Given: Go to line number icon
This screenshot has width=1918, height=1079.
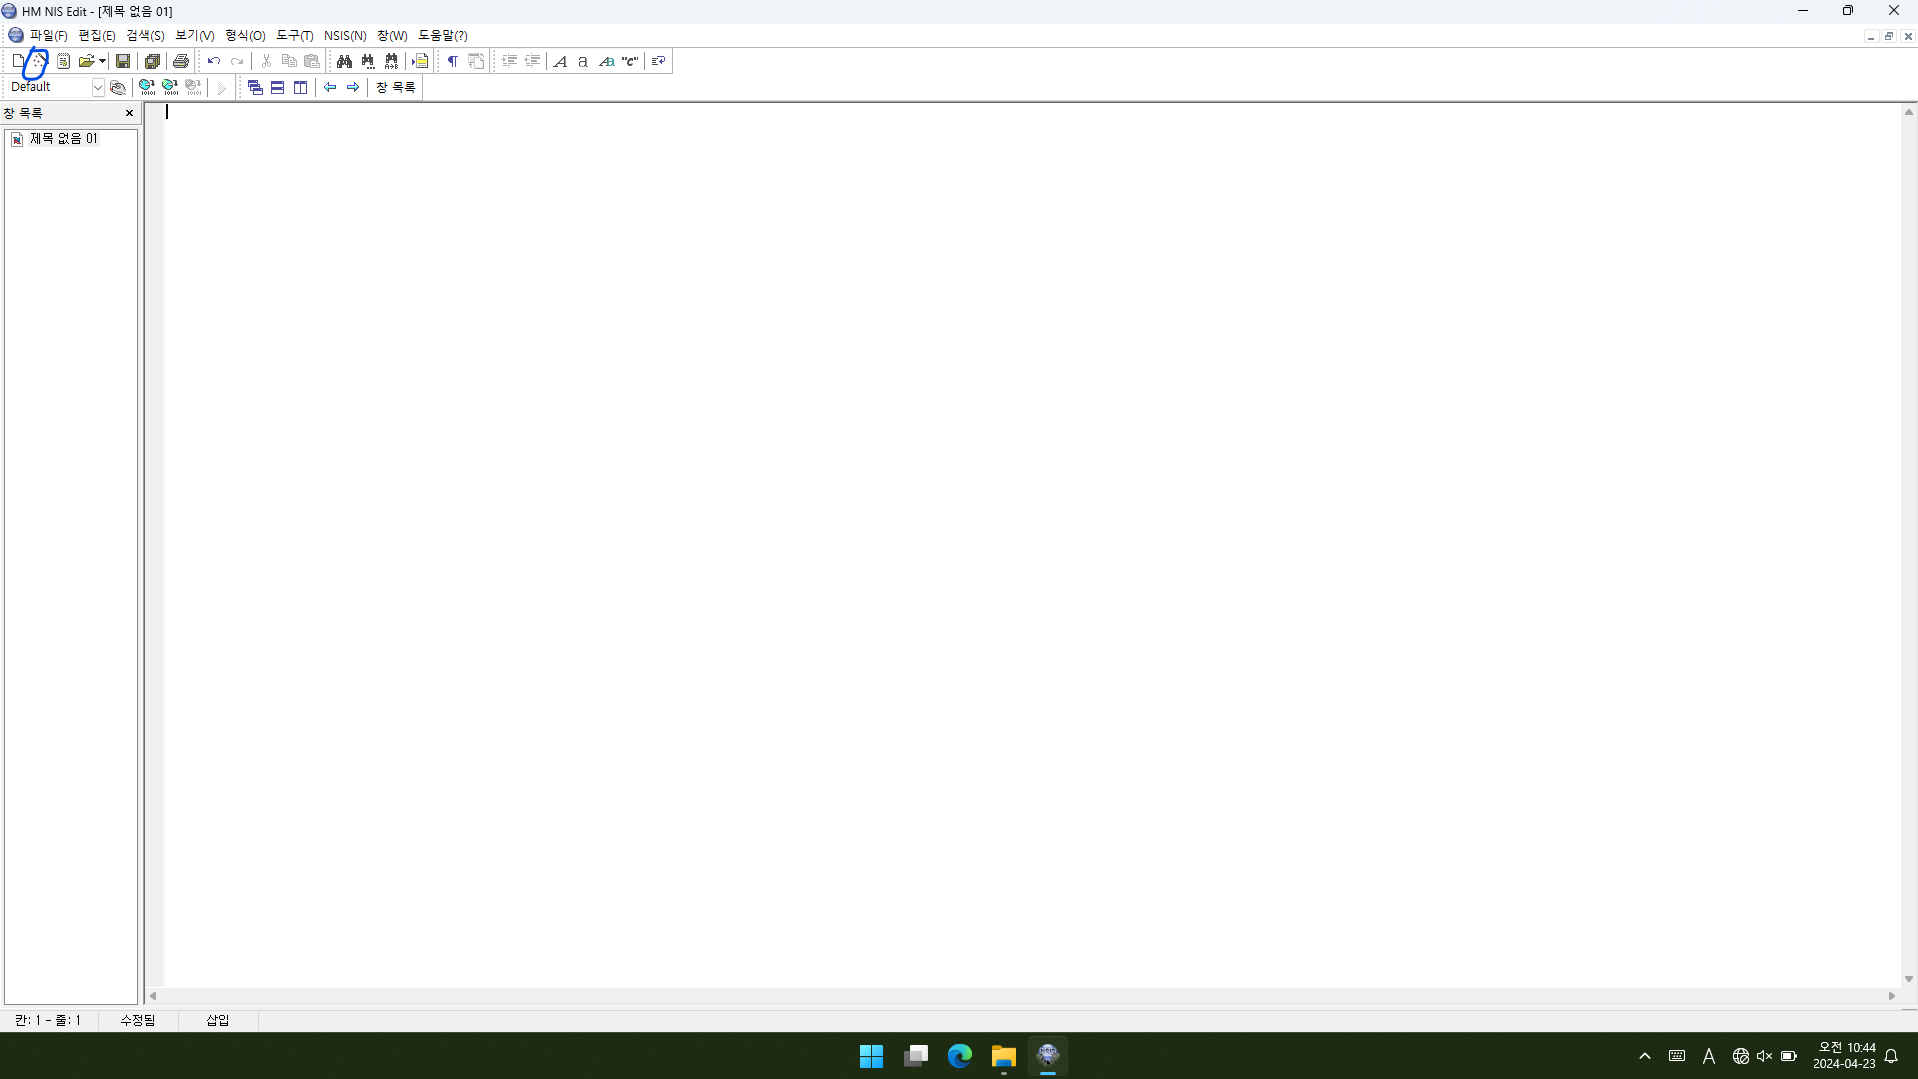Looking at the screenshot, I should [x=420, y=61].
